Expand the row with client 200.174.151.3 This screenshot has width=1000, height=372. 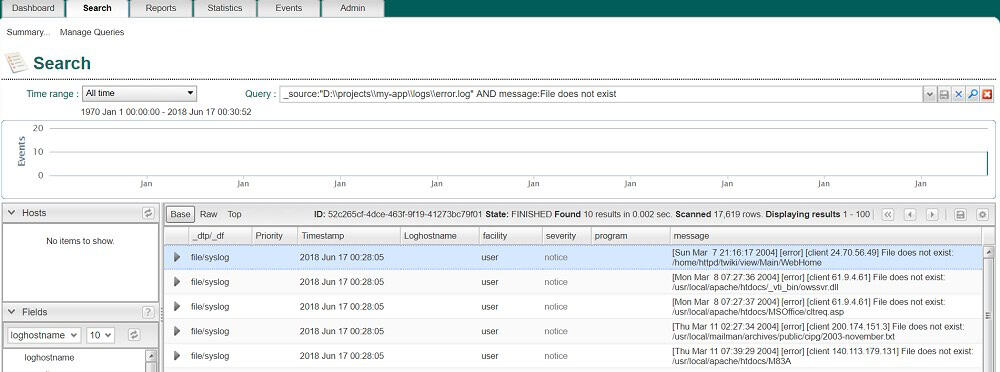(x=177, y=331)
